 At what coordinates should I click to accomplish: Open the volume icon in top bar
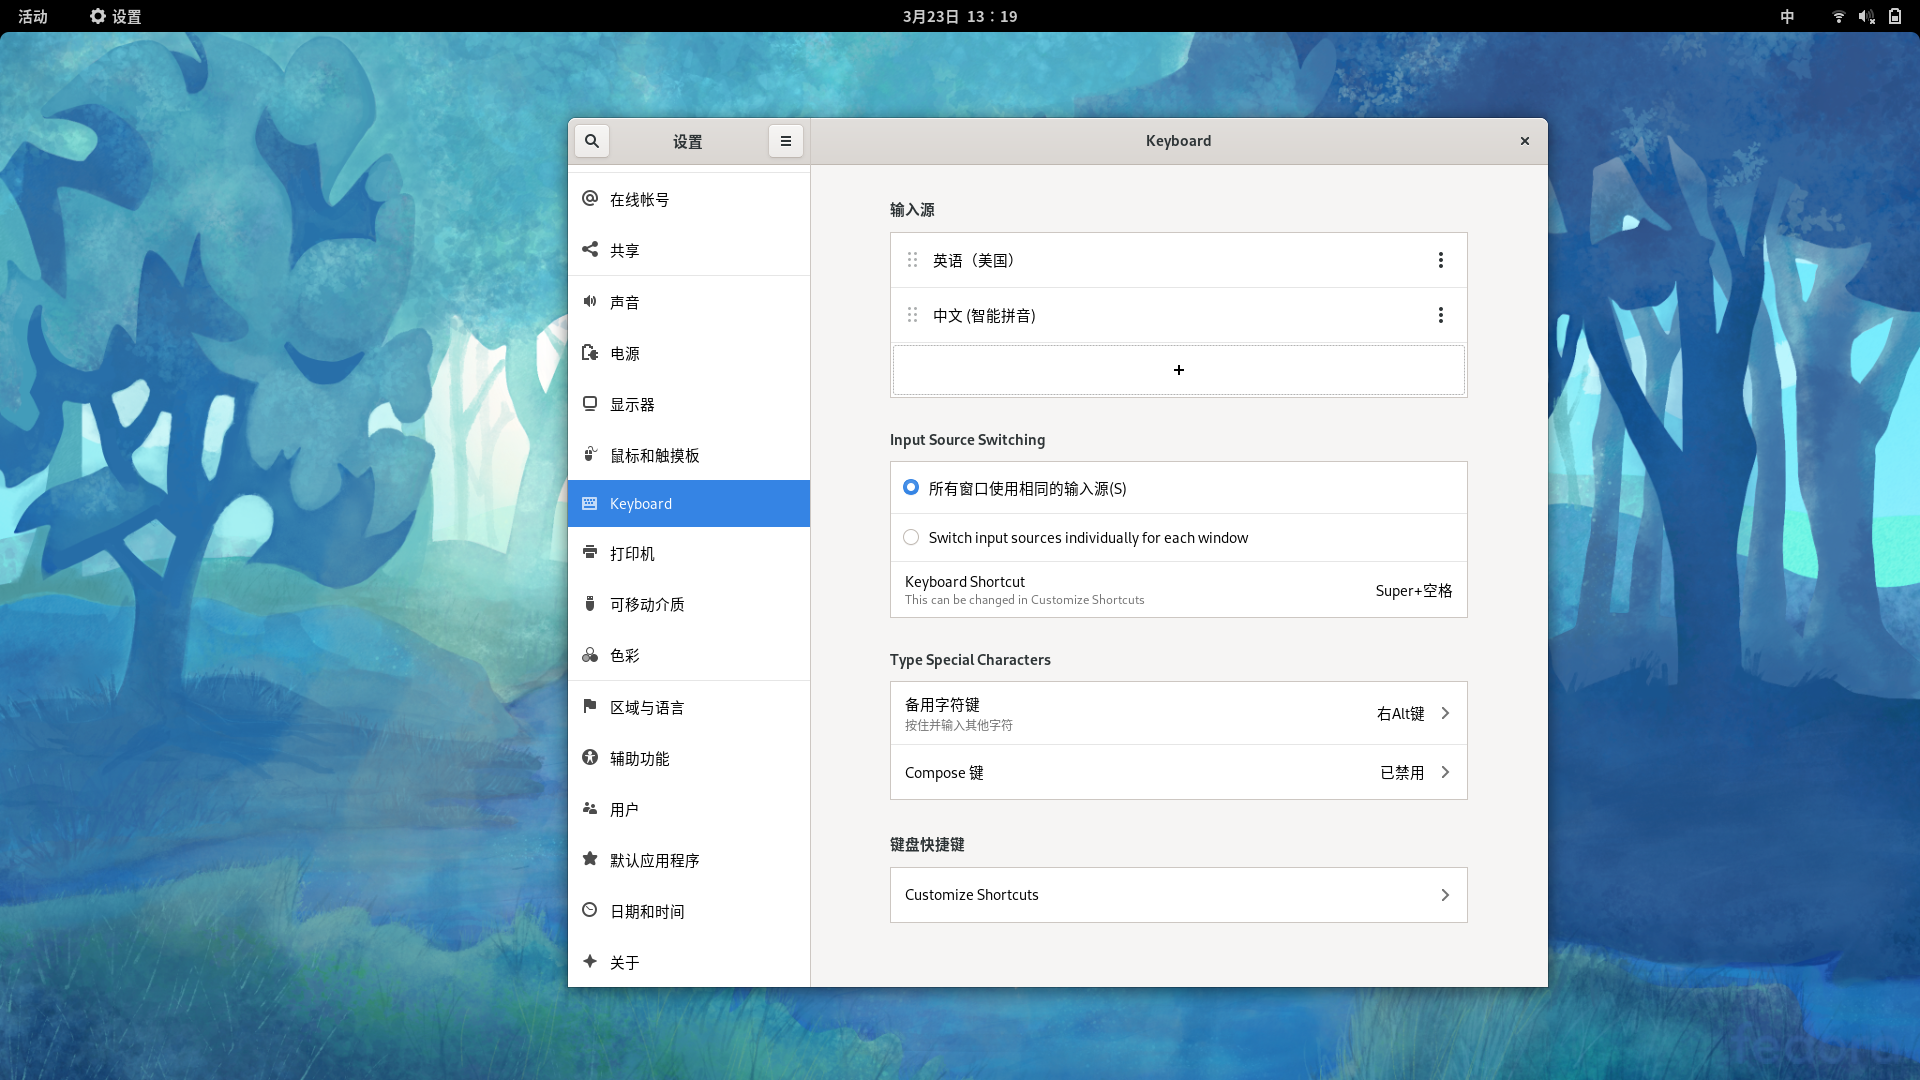coord(1866,16)
